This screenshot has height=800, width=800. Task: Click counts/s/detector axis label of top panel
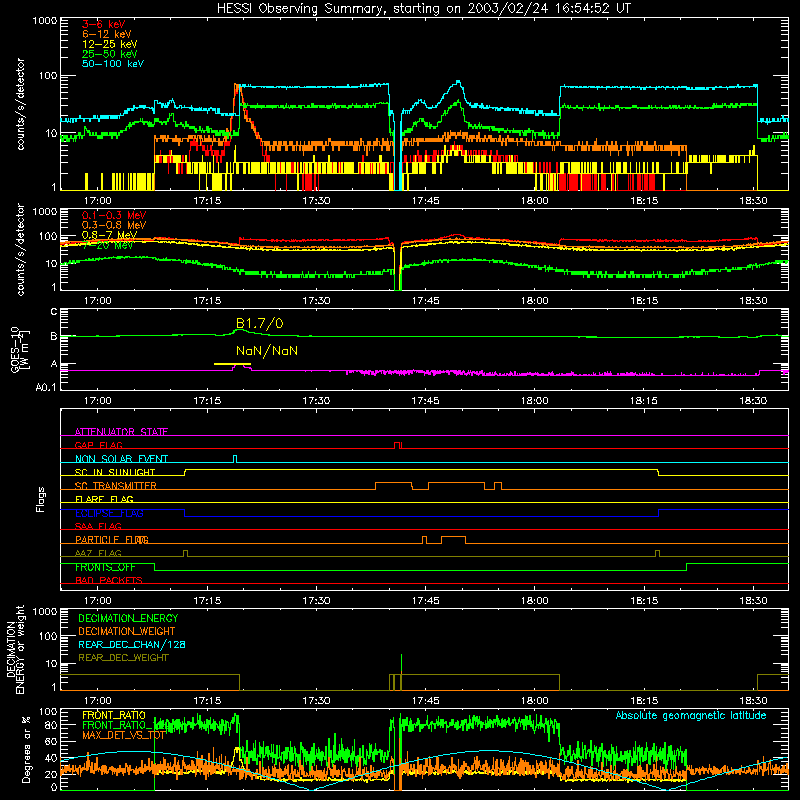pos(20,104)
